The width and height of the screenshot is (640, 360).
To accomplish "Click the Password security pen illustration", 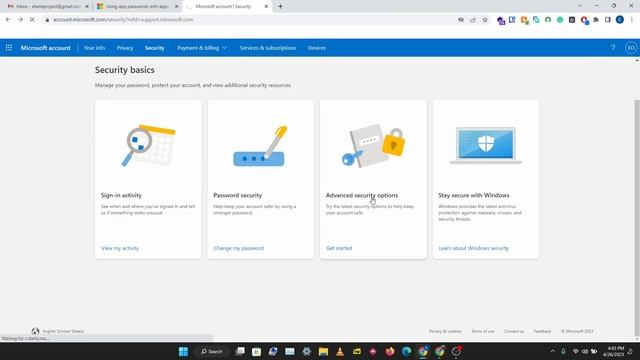I will [x=260, y=146].
